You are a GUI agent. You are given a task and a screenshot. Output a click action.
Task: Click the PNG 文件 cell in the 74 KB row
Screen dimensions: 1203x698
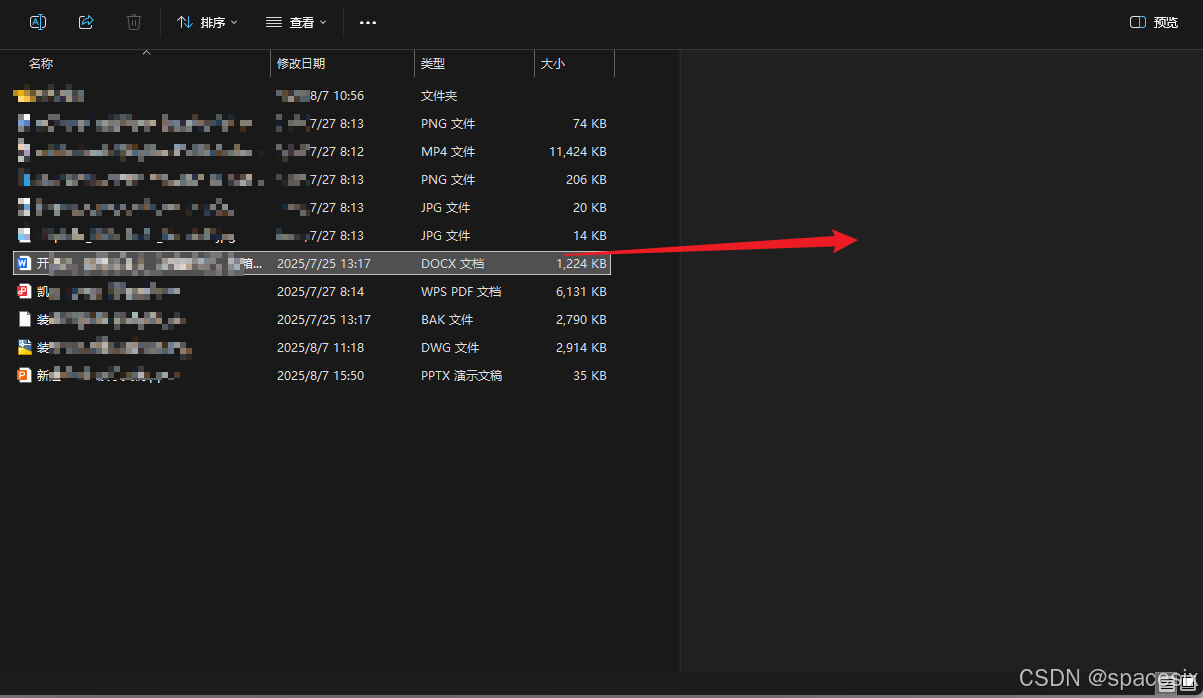pos(448,124)
